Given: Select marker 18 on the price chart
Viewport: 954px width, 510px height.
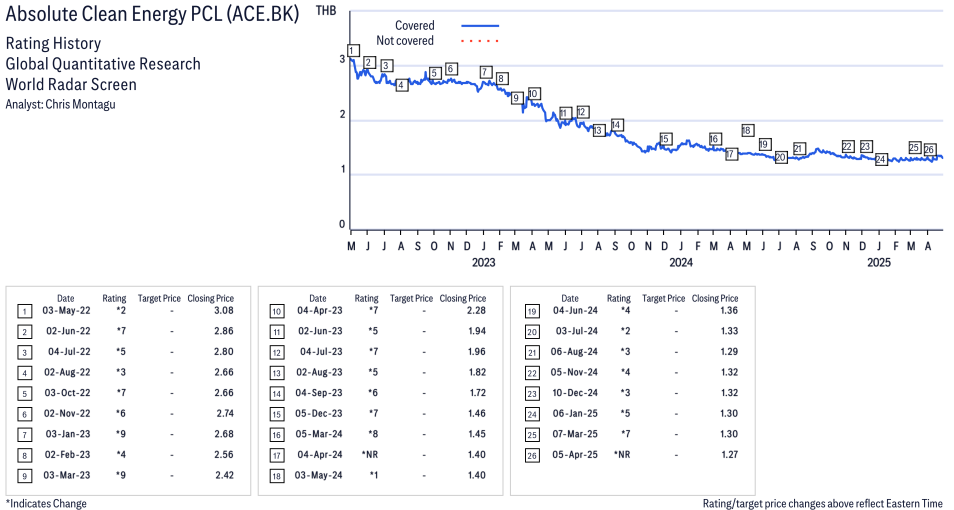Looking at the screenshot, I should 748,130.
